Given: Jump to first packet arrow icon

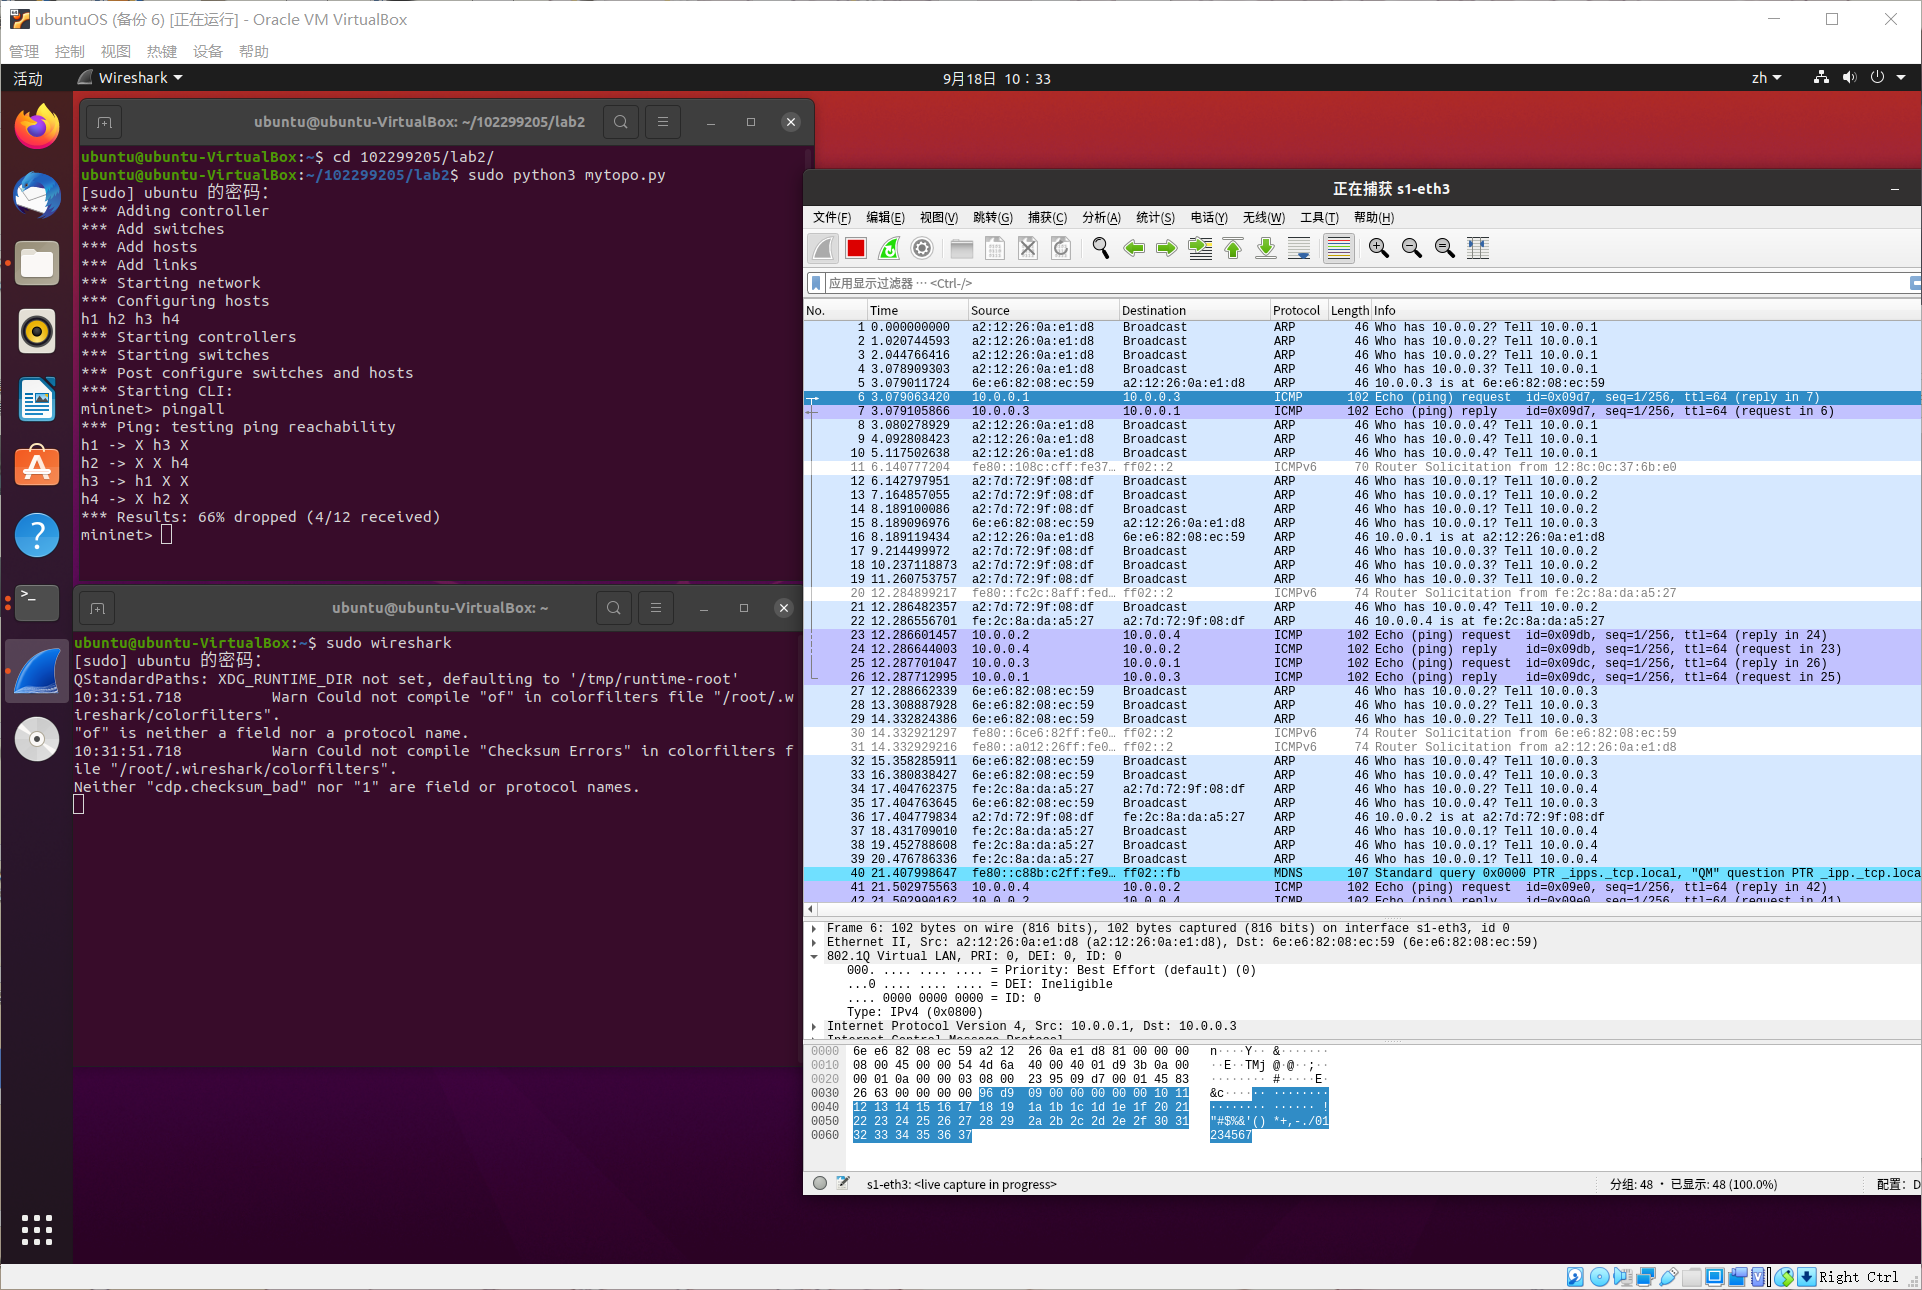Looking at the screenshot, I should pyautogui.click(x=1233, y=248).
